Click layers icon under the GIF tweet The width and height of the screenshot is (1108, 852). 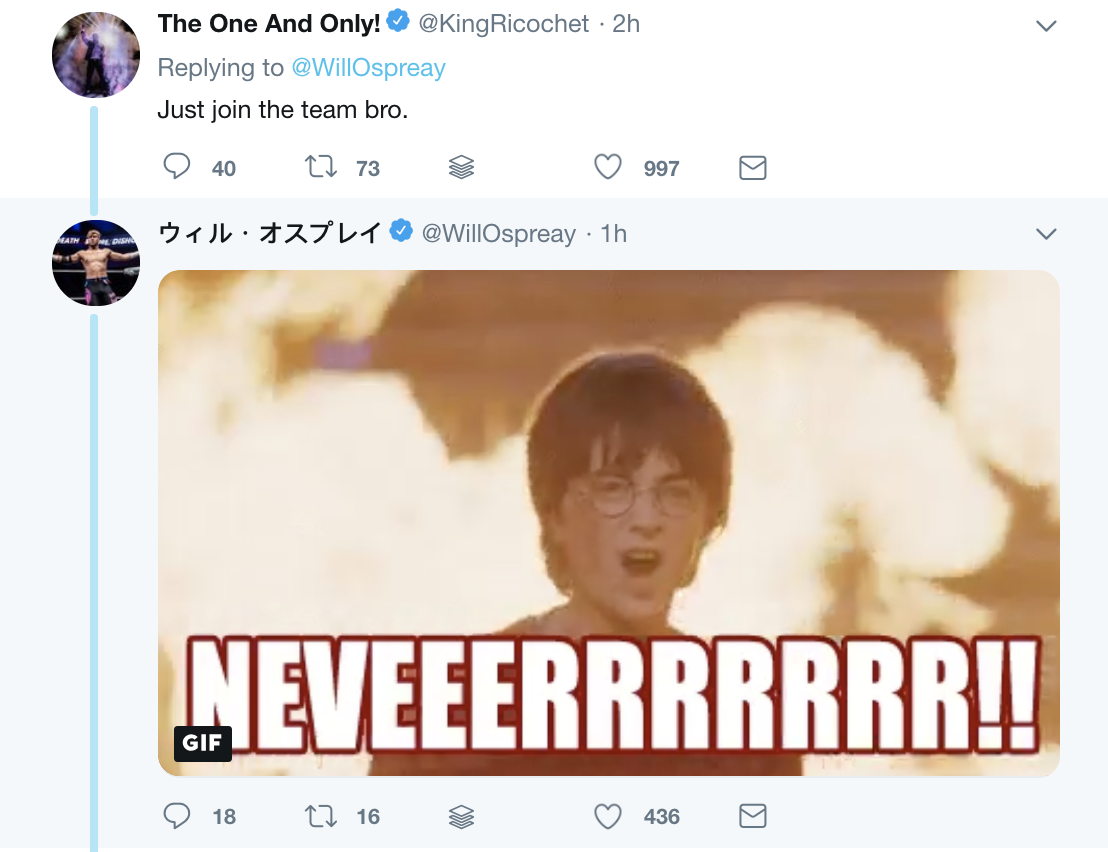point(461,816)
